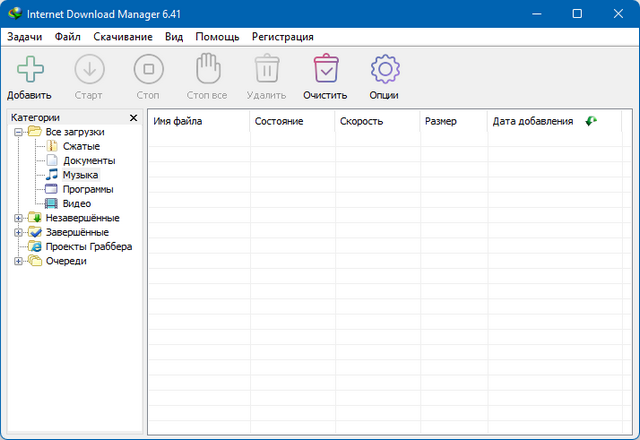The height and width of the screenshot is (440, 640).
Task: Open the Скачивание menu
Action: [x=123, y=37]
